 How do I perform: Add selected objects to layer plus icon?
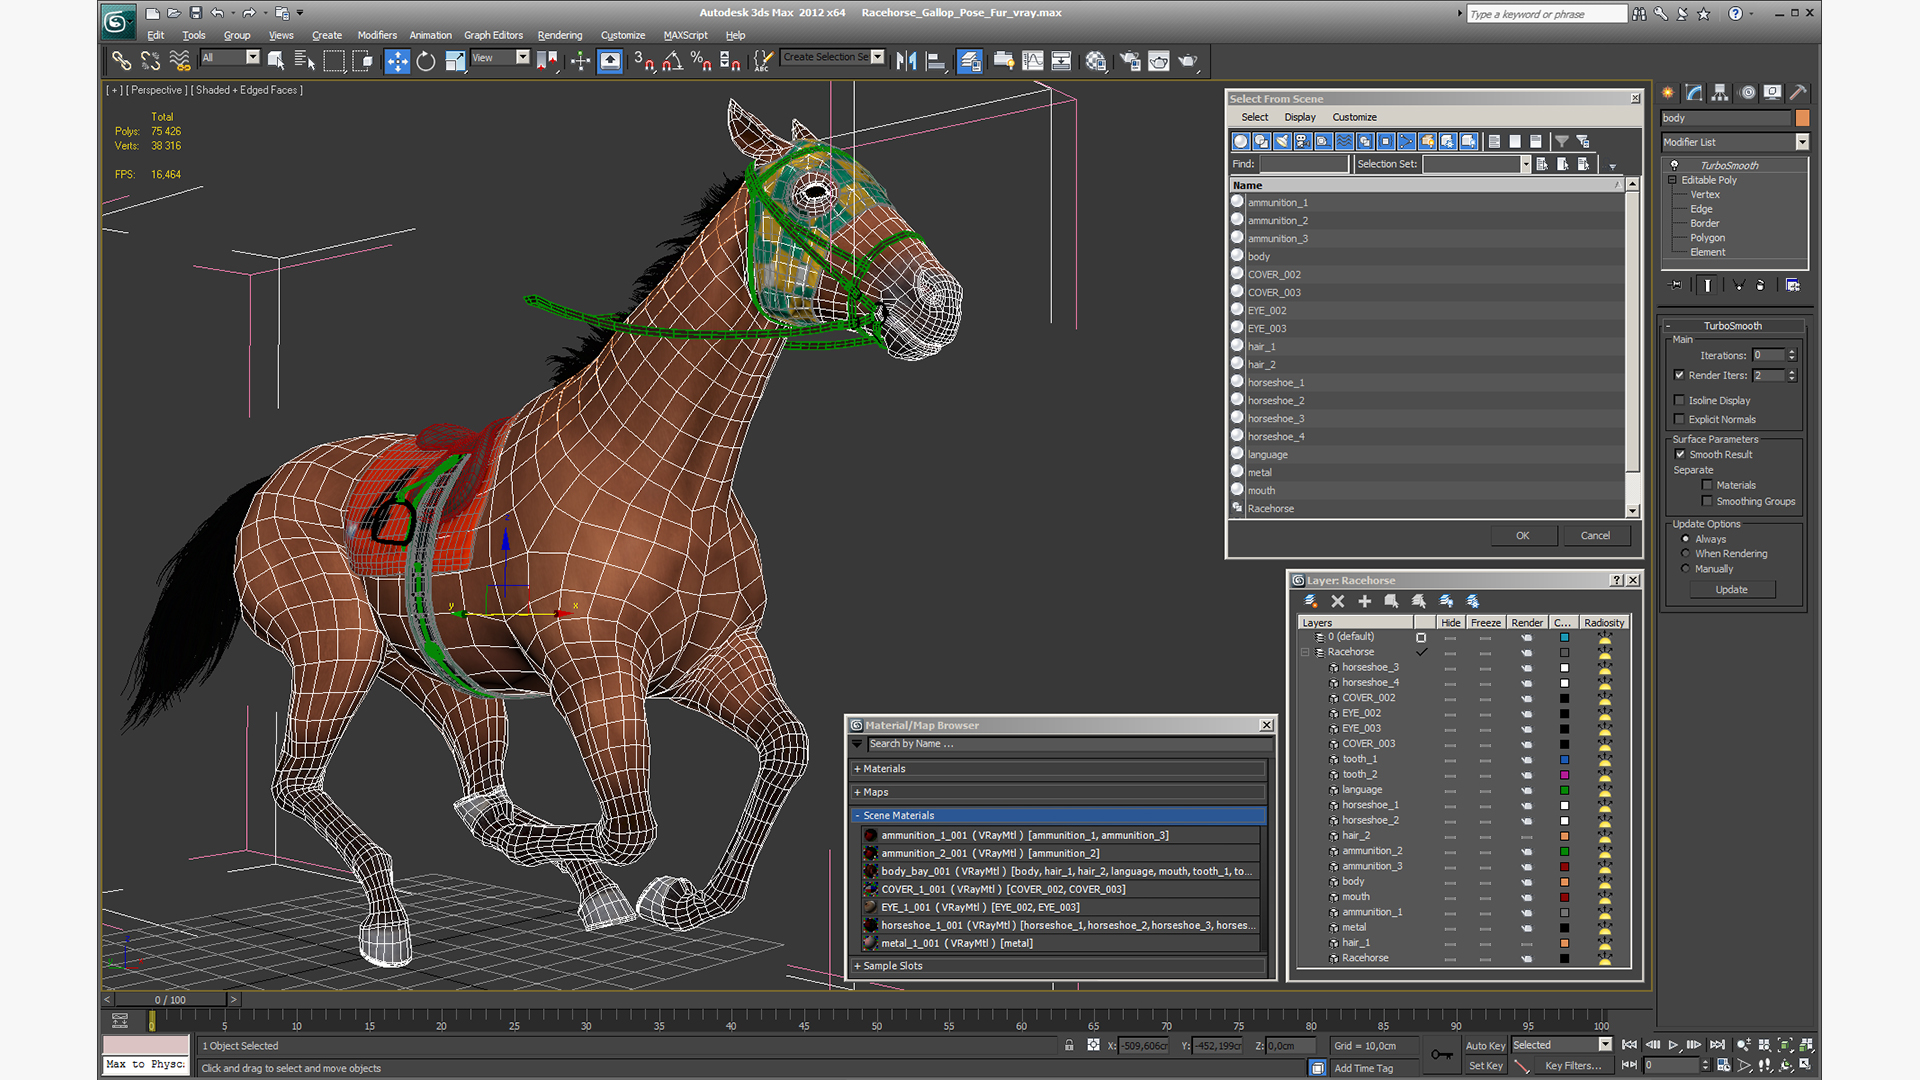click(x=1365, y=601)
